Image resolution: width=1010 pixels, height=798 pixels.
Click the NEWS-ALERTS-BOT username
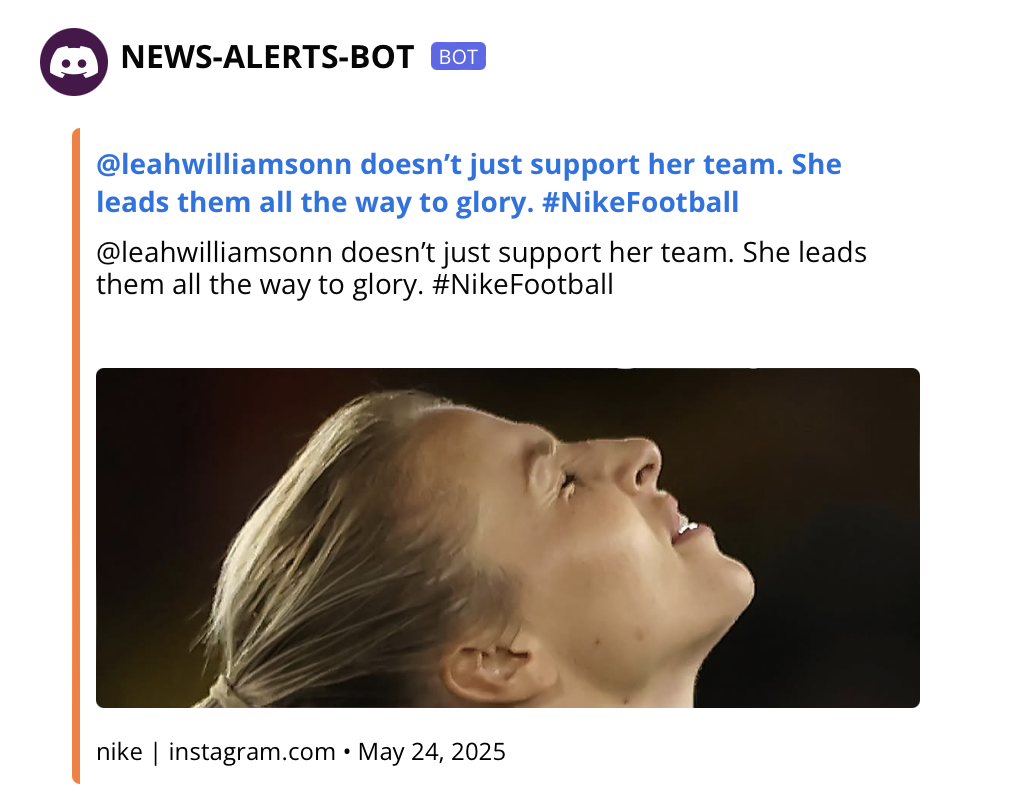coord(267,57)
